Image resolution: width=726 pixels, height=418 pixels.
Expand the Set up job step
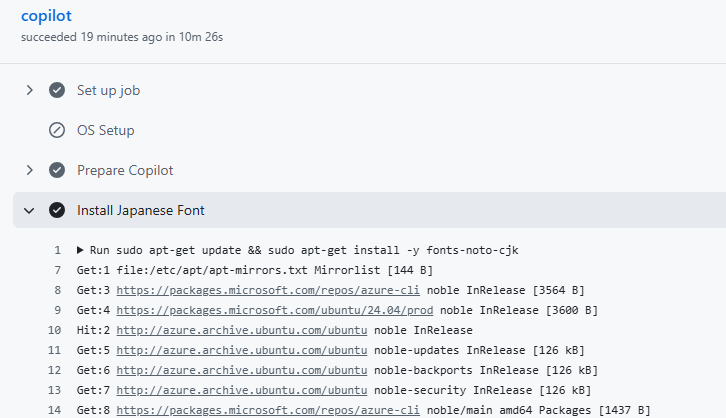pyautogui.click(x=30, y=90)
